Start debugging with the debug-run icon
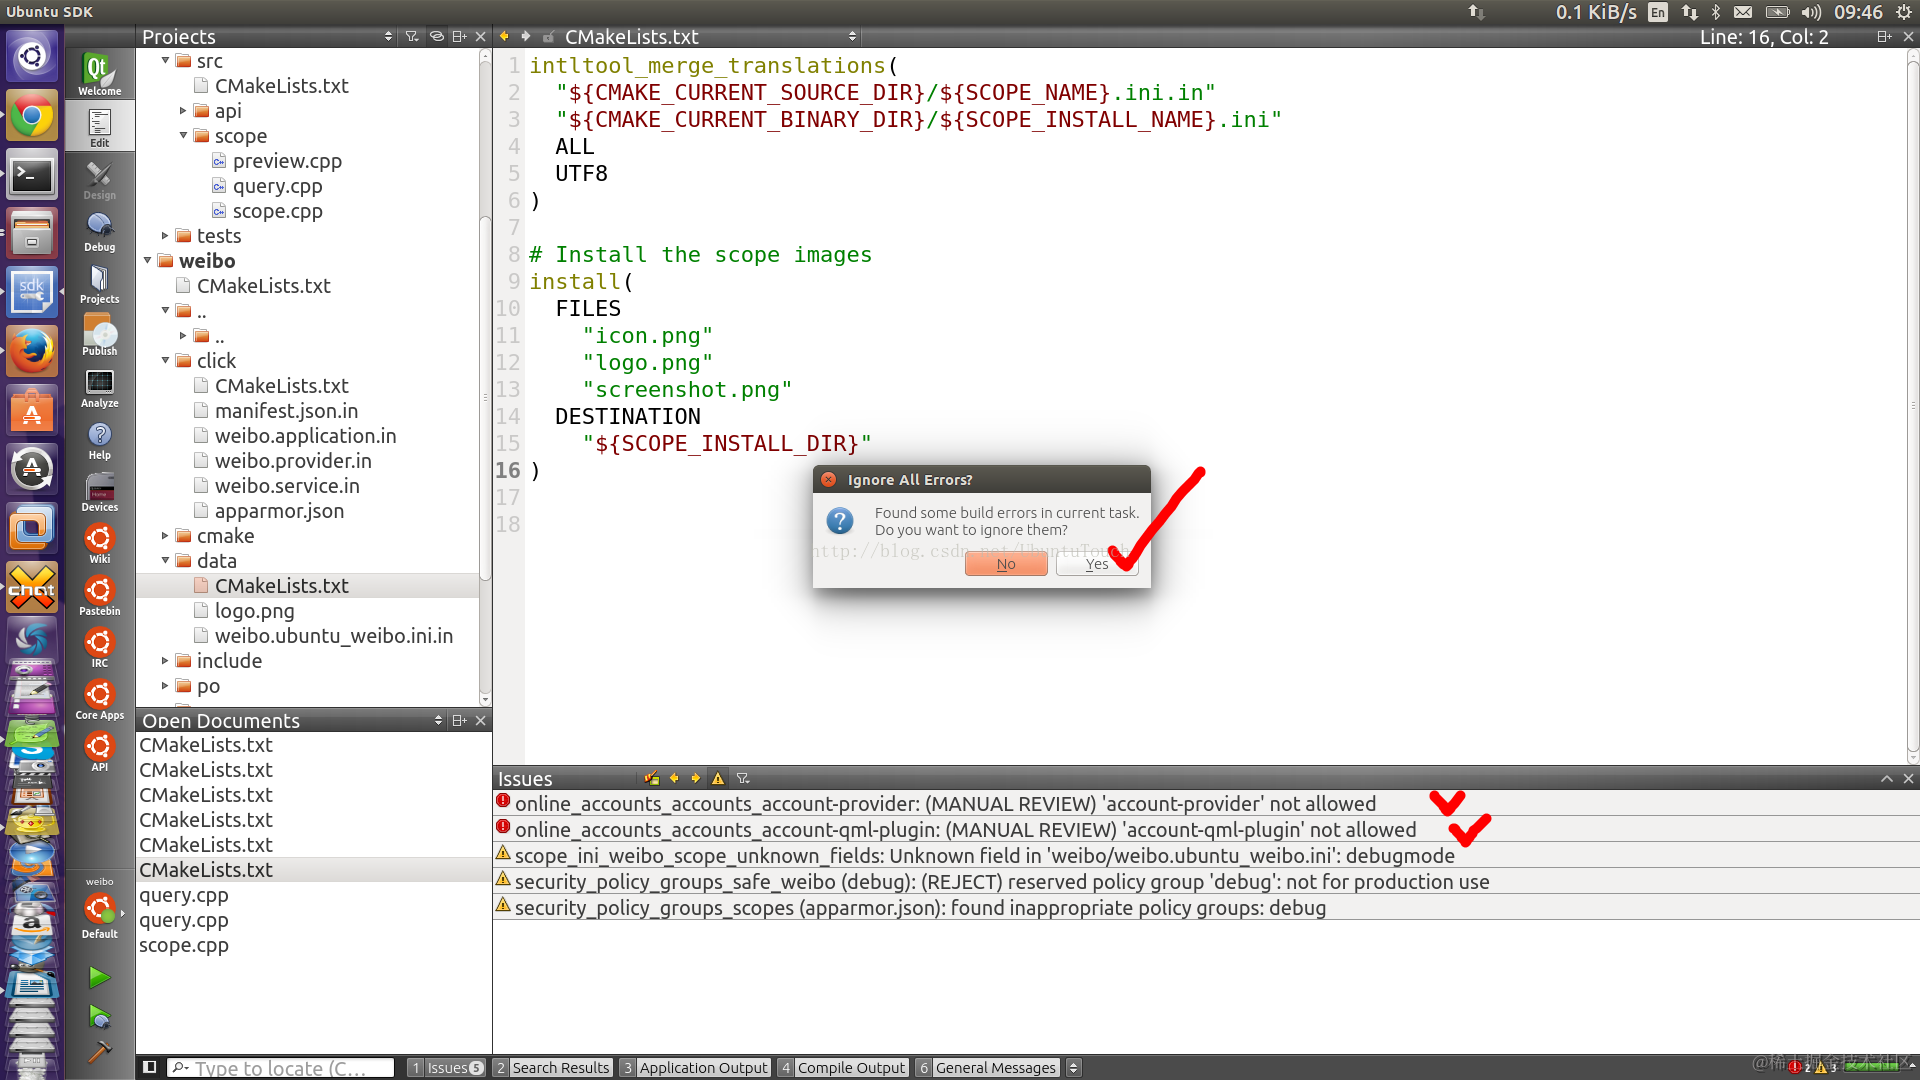Viewport: 1920px width, 1080px height. [x=99, y=1017]
